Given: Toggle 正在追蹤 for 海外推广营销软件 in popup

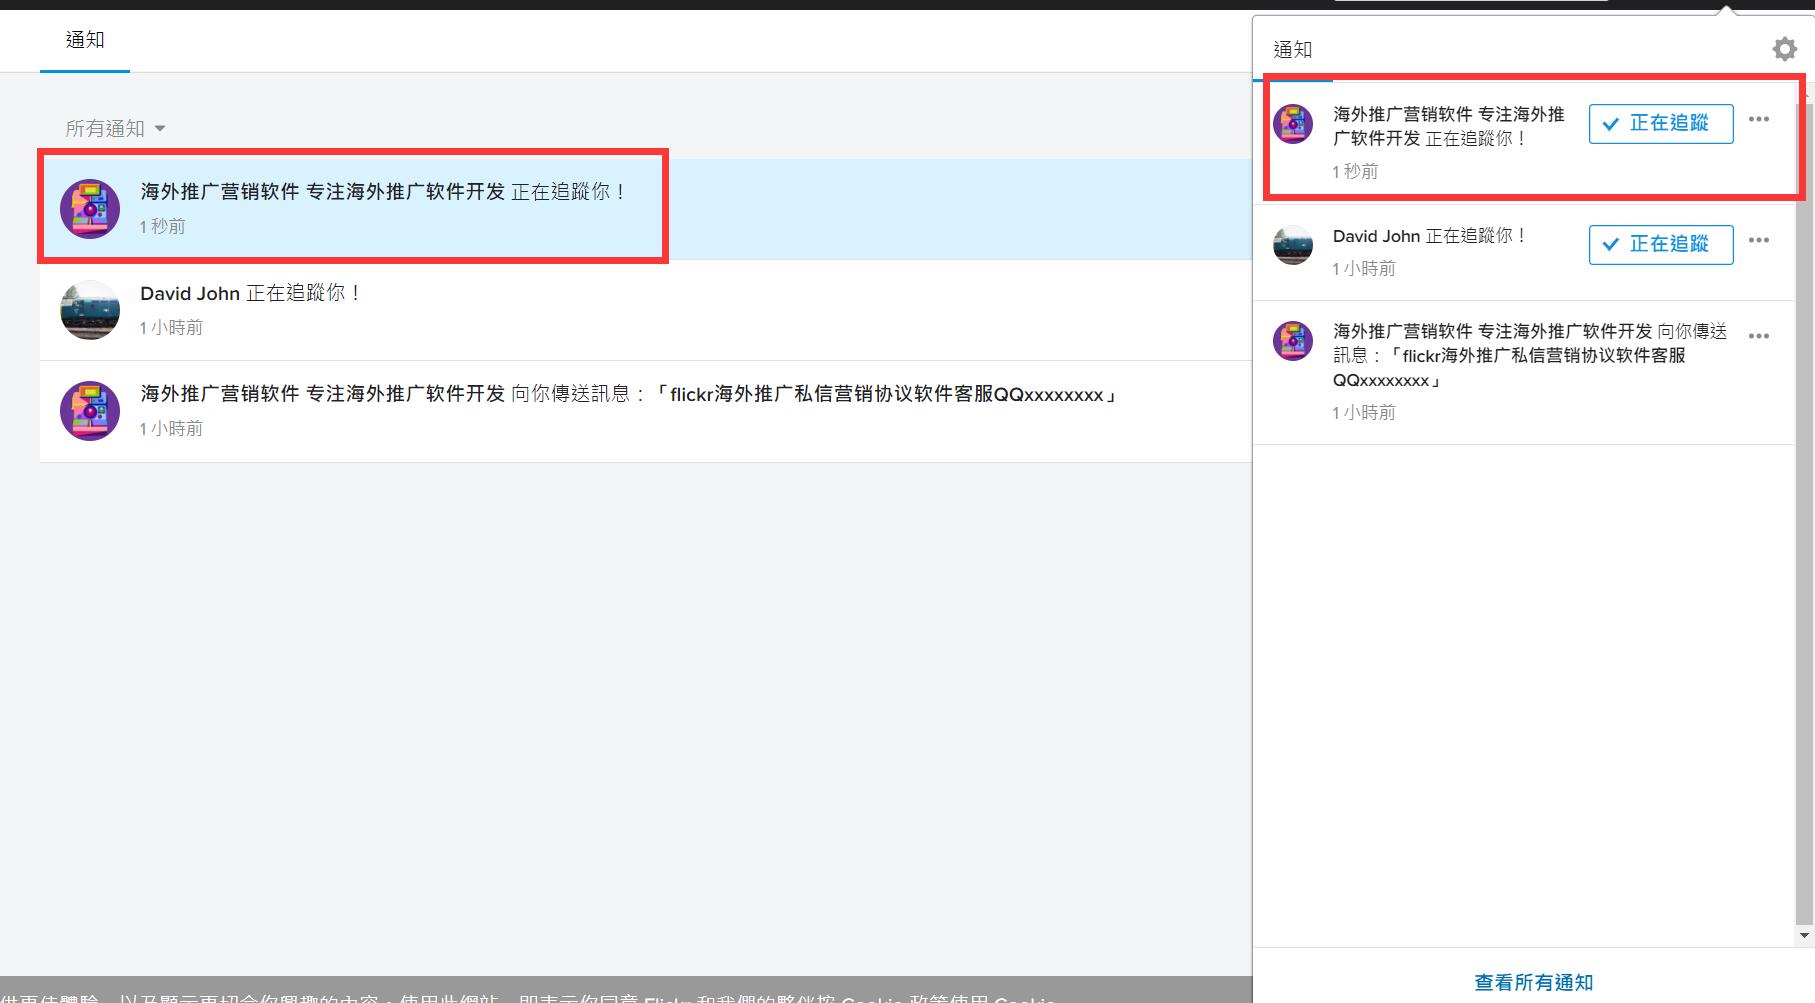Looking at the screenshot, I should (x=1660, y=123).
